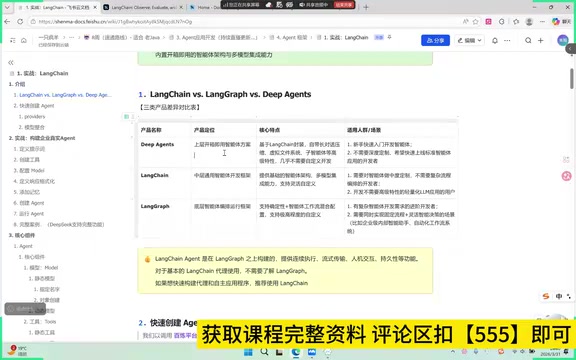Open the 编辑 mode dropdown
This screenshot has height=360, width=576.
(x=469, y=40)
